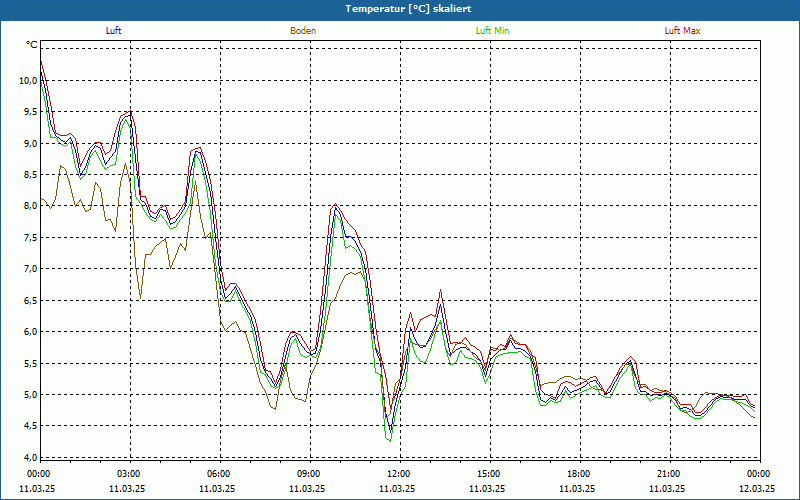Image resolution: width=800 pixels, height=500 pixels.
Task: Click the '6,0' y-axis value
Action: tap(31, 332)
